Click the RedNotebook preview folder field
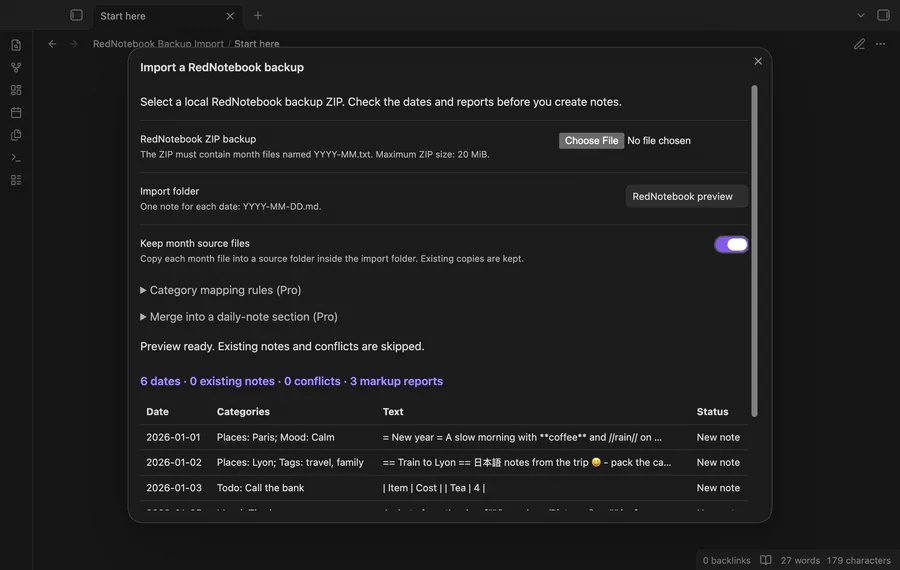 [x=686, y=196]
